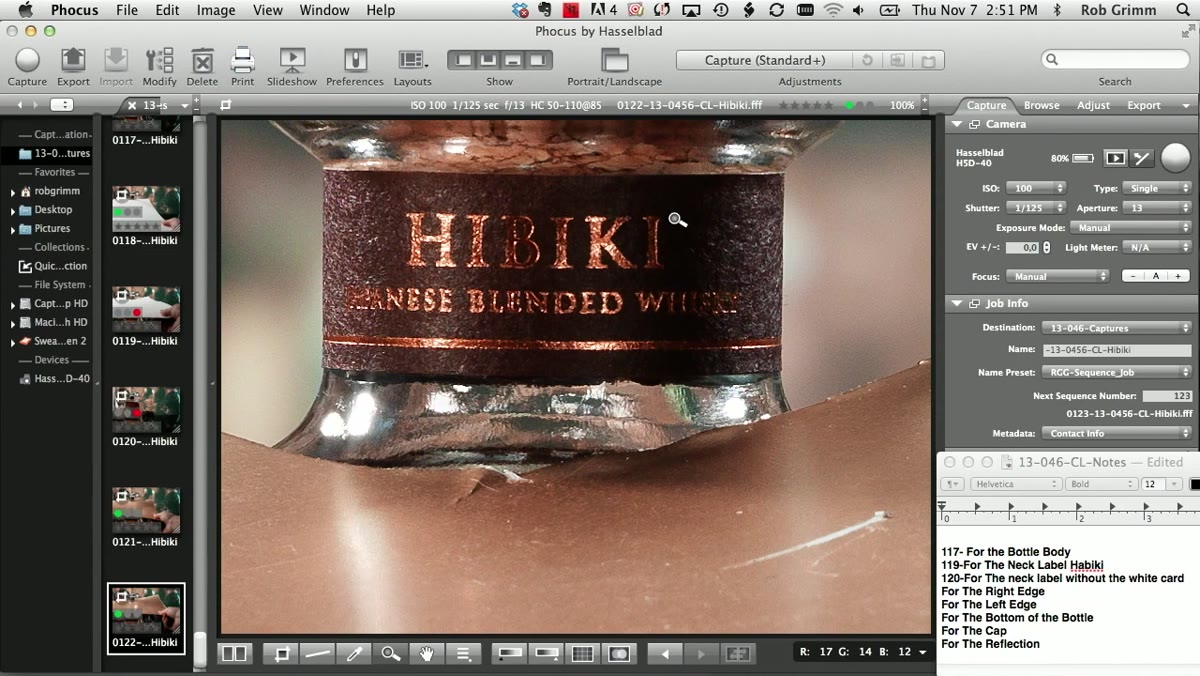The image size is (1200, 676).
Task: Click the EV adjustment stepper
Action: point(1047,247)
